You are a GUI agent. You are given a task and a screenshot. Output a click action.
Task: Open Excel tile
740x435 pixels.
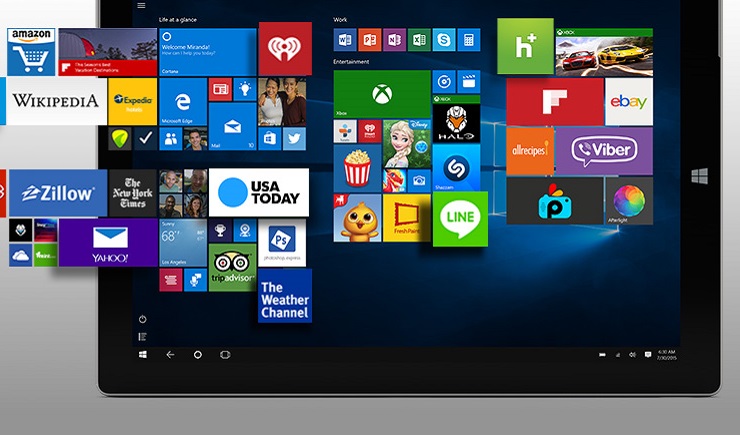(419, 40)
